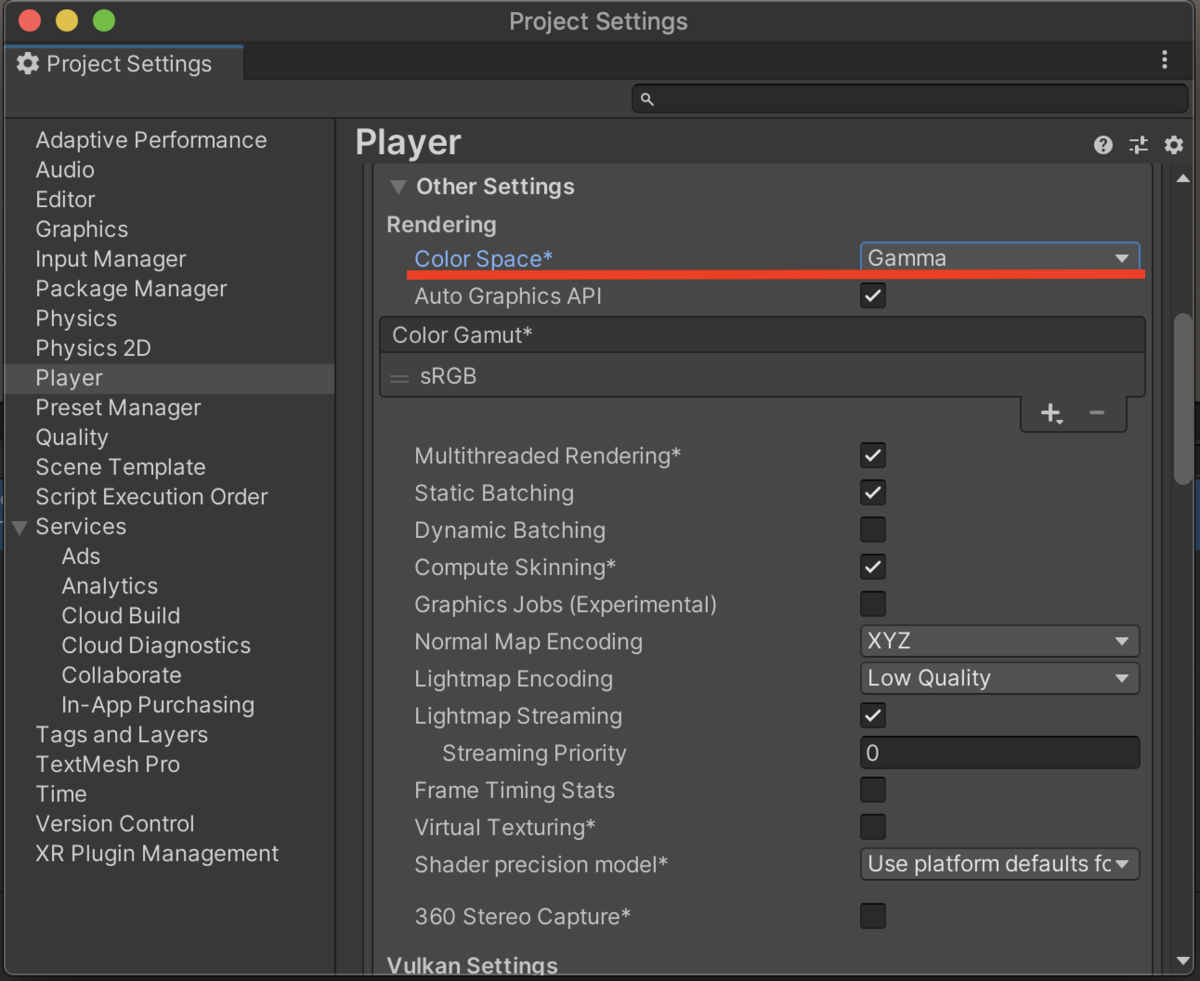Screen dimensions: 1200x981
Task: Open Version Control settings
Action: click(115, 824)
